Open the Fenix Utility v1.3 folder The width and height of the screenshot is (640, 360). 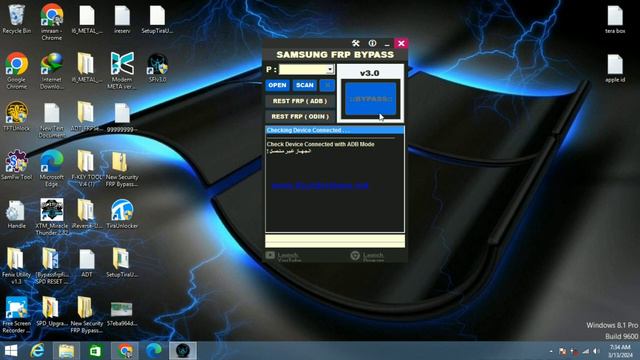tap(16, 266)
